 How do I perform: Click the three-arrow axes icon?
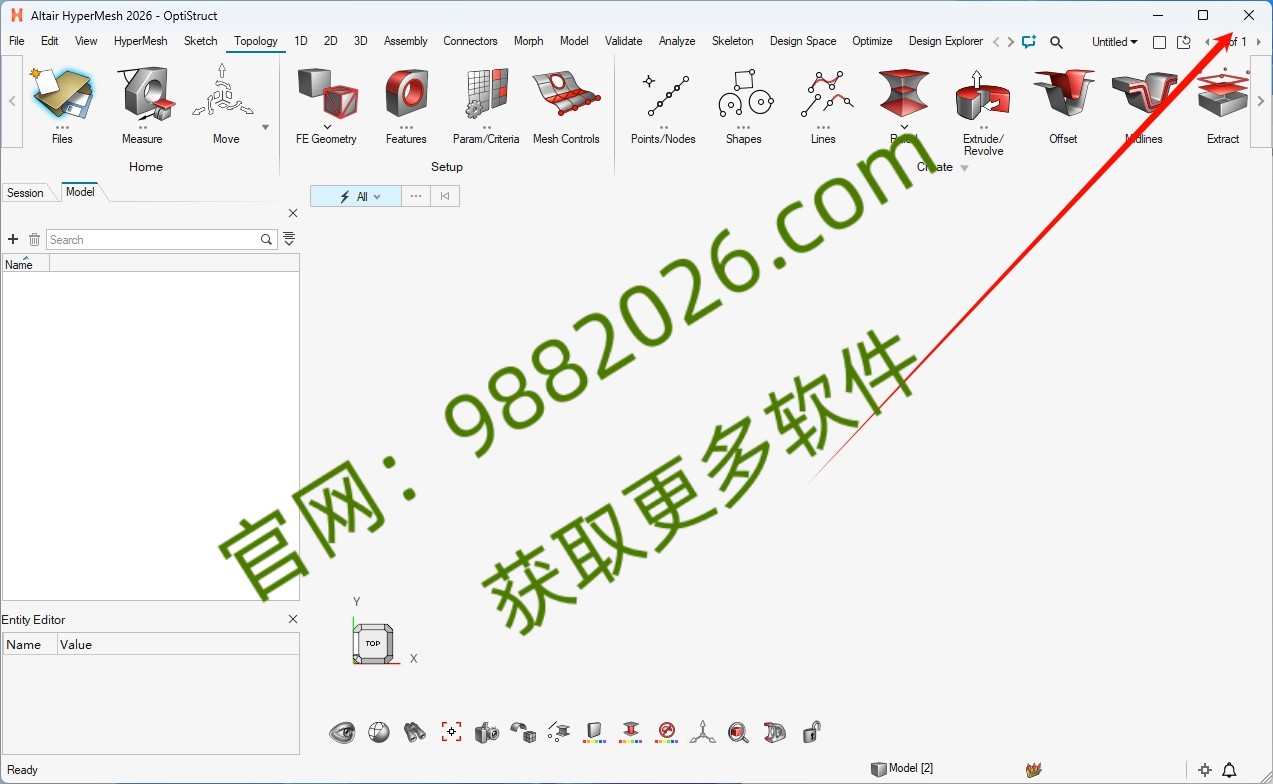(x=702, y=732)
